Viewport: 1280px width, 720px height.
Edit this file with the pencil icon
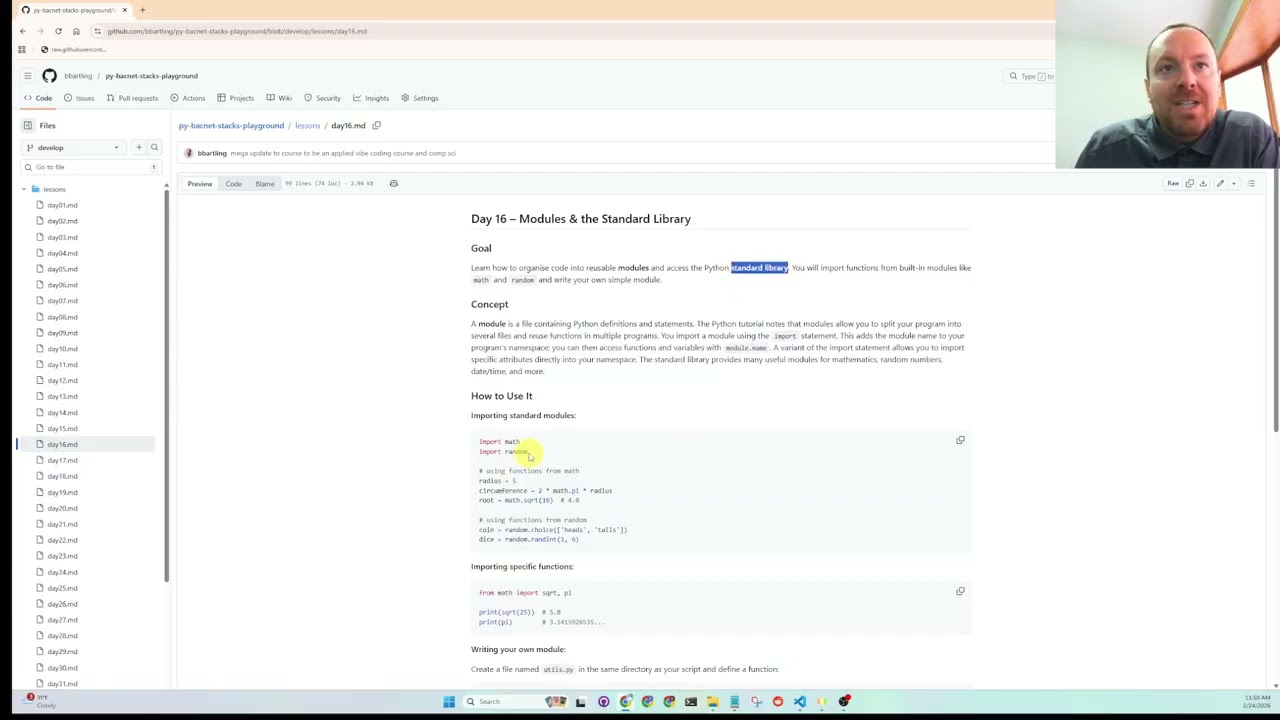coord(1220,183)
